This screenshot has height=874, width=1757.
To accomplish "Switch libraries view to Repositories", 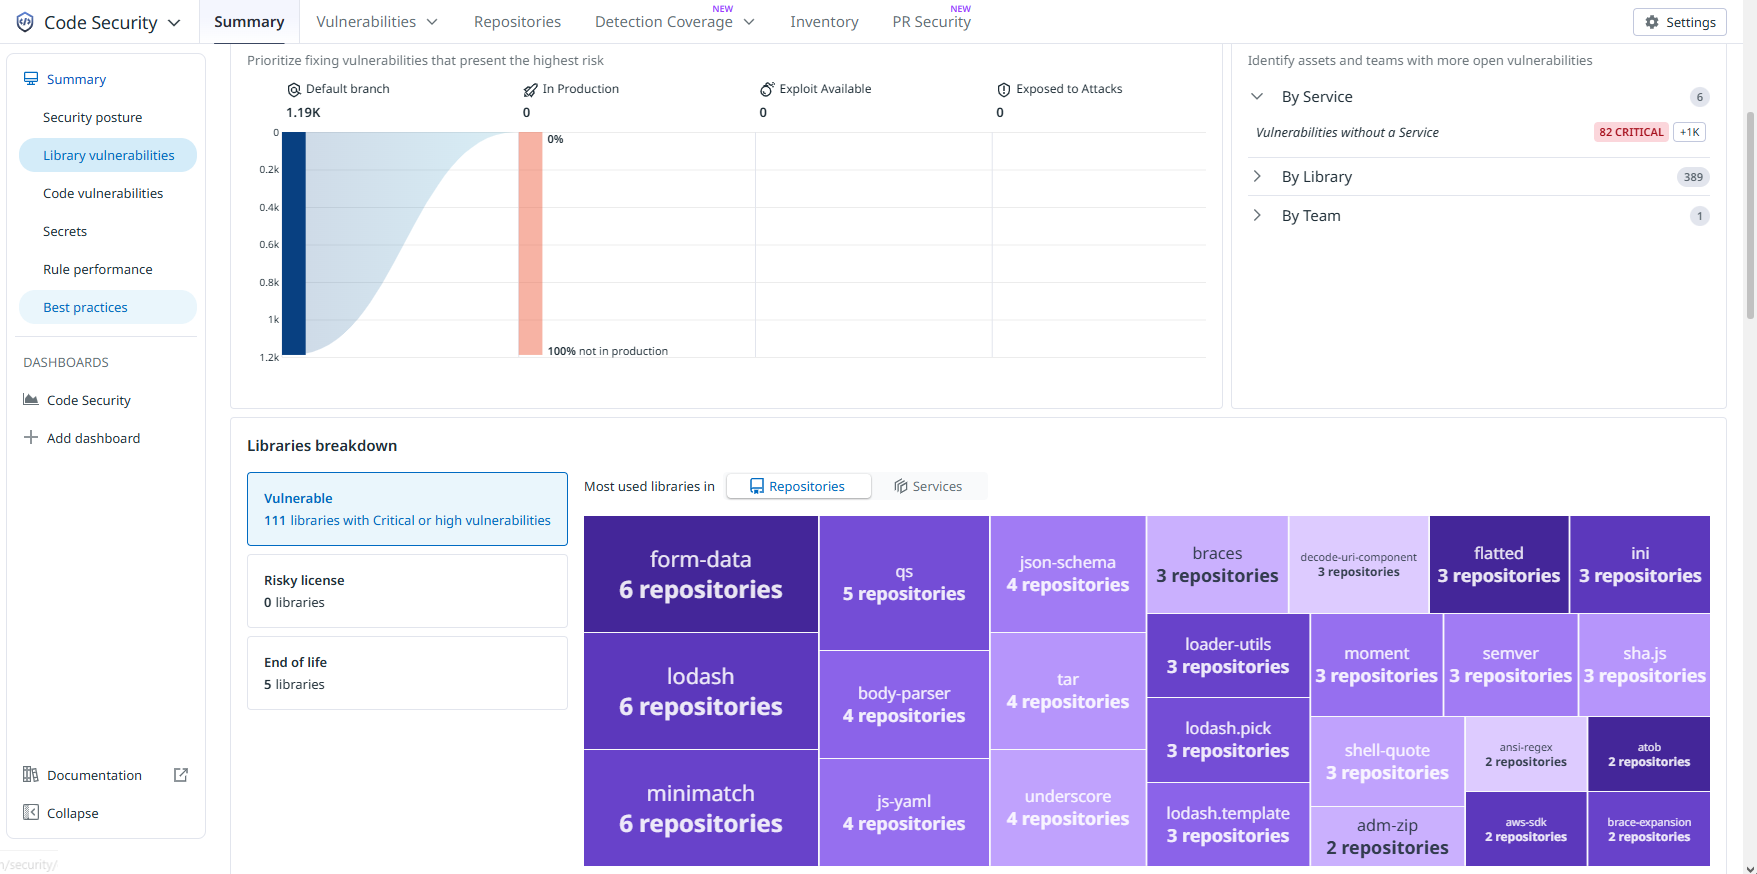I will 798,486.
